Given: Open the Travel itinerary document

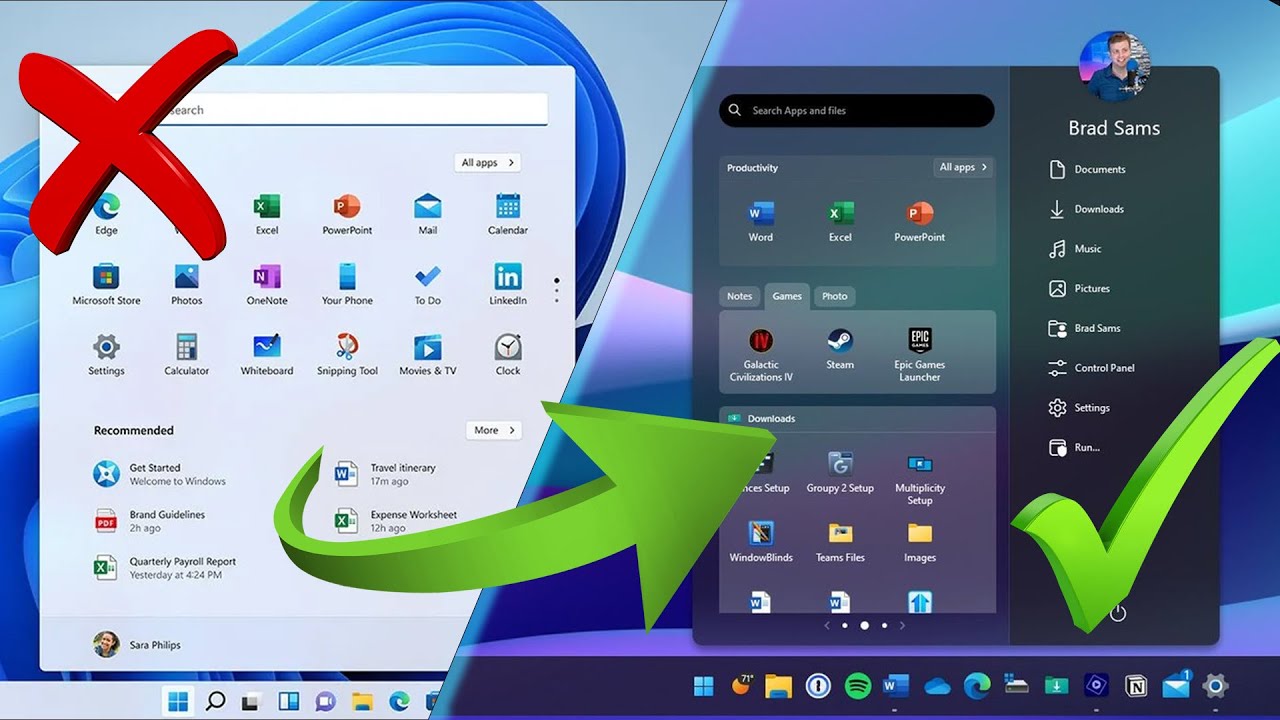Looking at the screenshot, I should click(x=385, y=474).
